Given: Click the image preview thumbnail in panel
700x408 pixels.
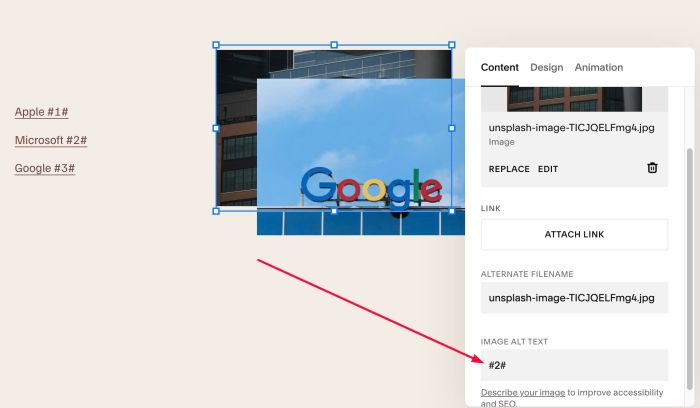Looking at the screenshot, I should pyautogui.click(x=574, y=99).
